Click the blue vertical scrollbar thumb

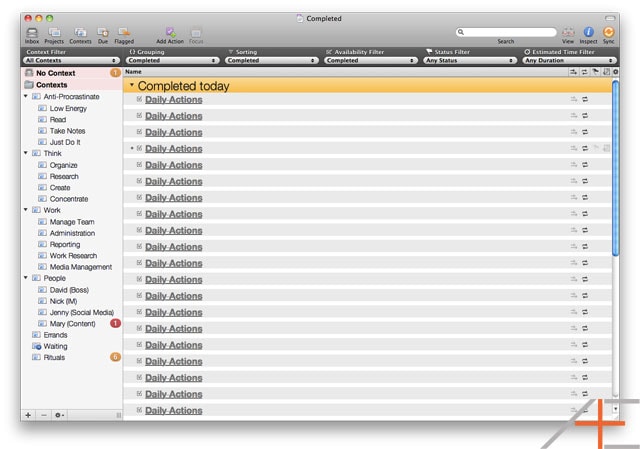click(616, 168)
